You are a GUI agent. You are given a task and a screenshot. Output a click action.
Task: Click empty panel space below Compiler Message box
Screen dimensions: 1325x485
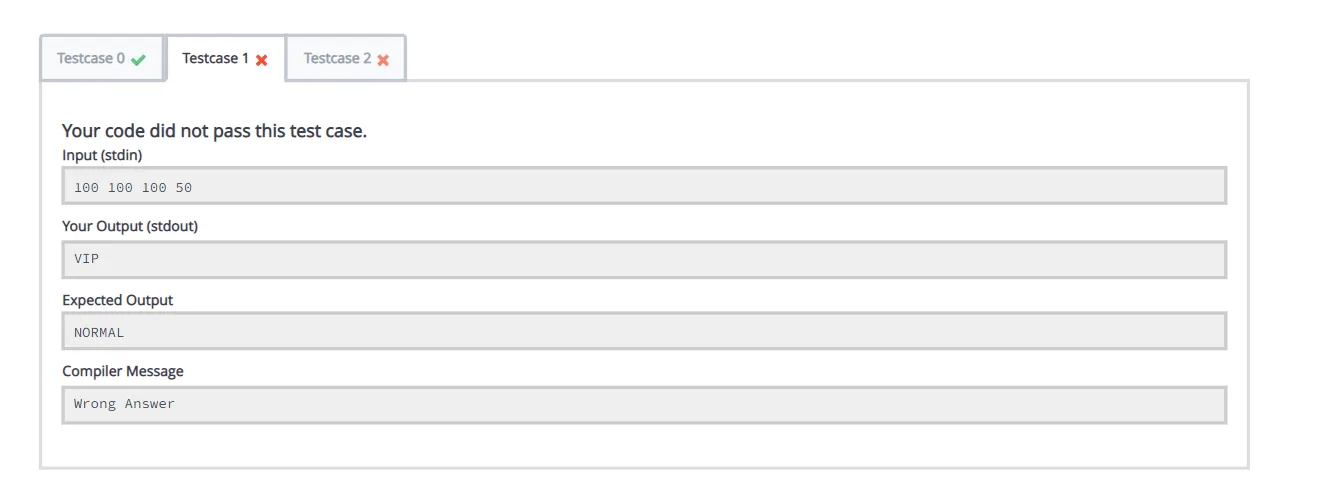click(x=644, y=445)
